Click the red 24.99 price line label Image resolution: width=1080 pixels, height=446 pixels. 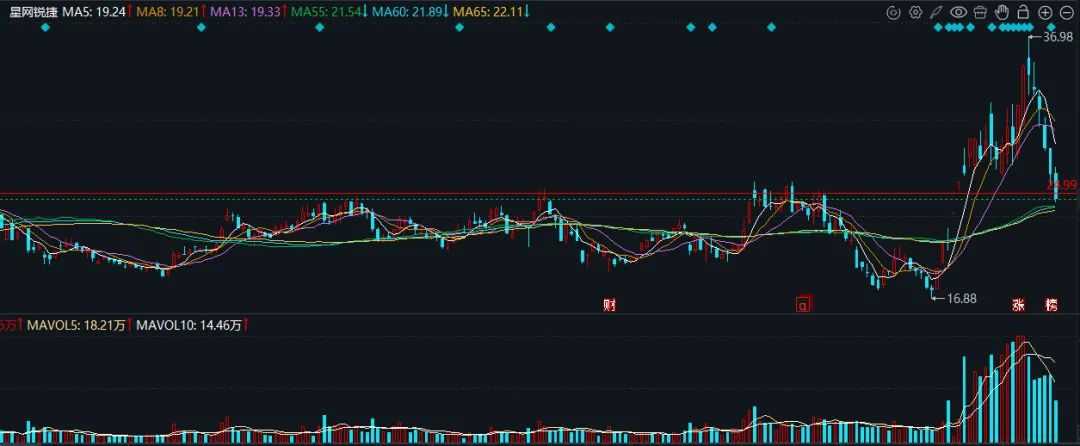point(1061,185)
